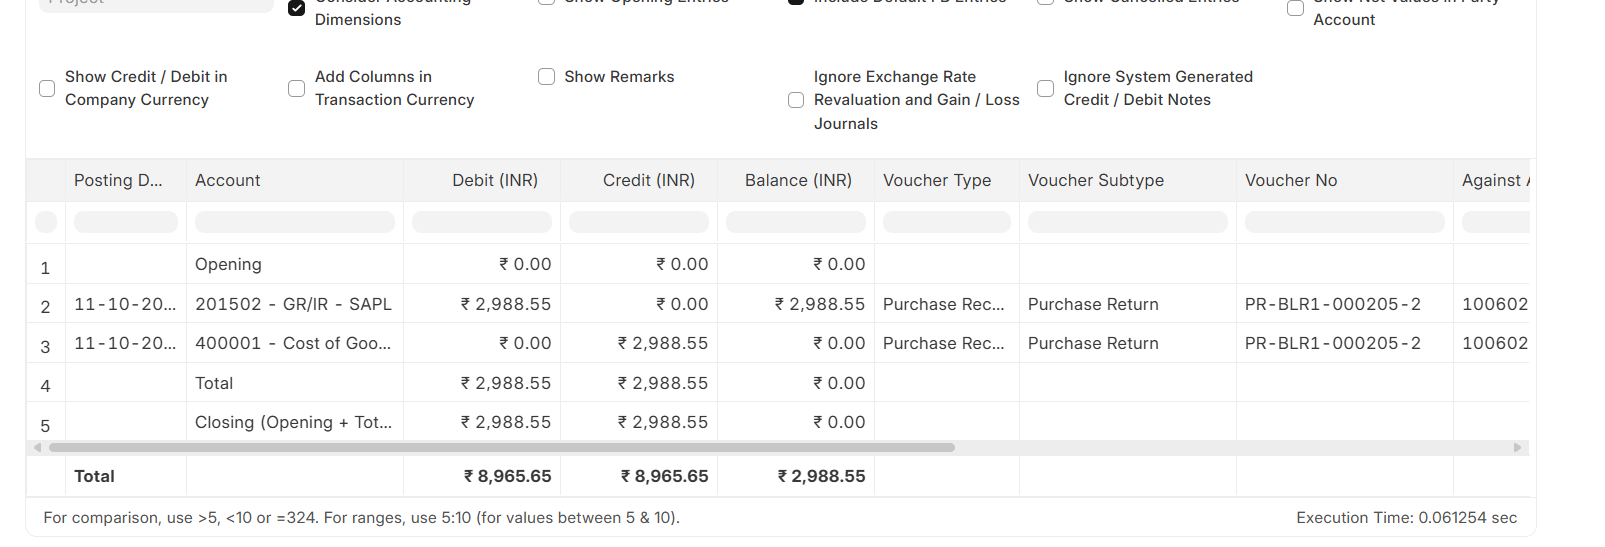This screenshot has height=547, width=1605.
Task: Click the Posting Date column header
Action: (118, 181)
